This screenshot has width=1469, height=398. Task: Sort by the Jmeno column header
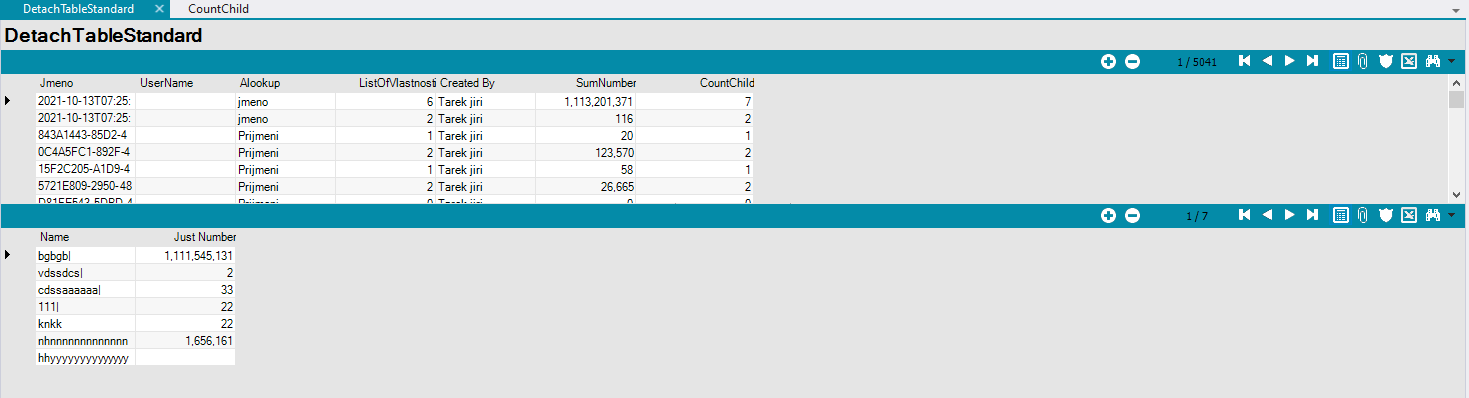click(x=57, y=83)
